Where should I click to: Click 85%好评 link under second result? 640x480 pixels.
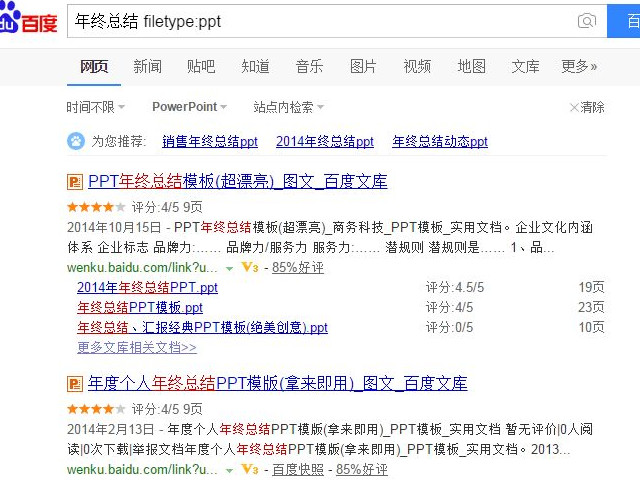point(362,470)
